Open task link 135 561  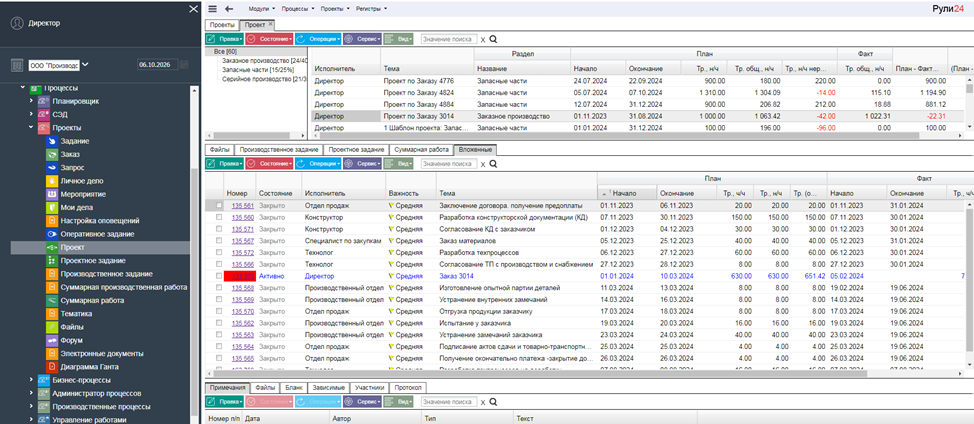[242, 205]
